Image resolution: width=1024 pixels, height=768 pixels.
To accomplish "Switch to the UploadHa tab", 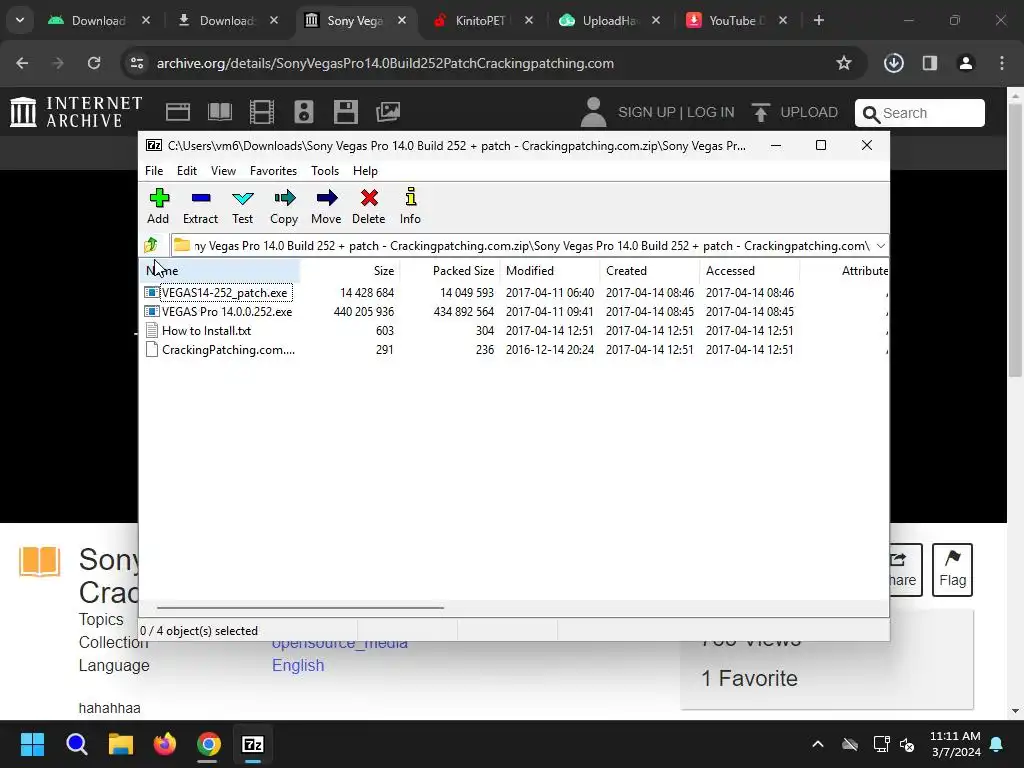I will click(609, 20).
